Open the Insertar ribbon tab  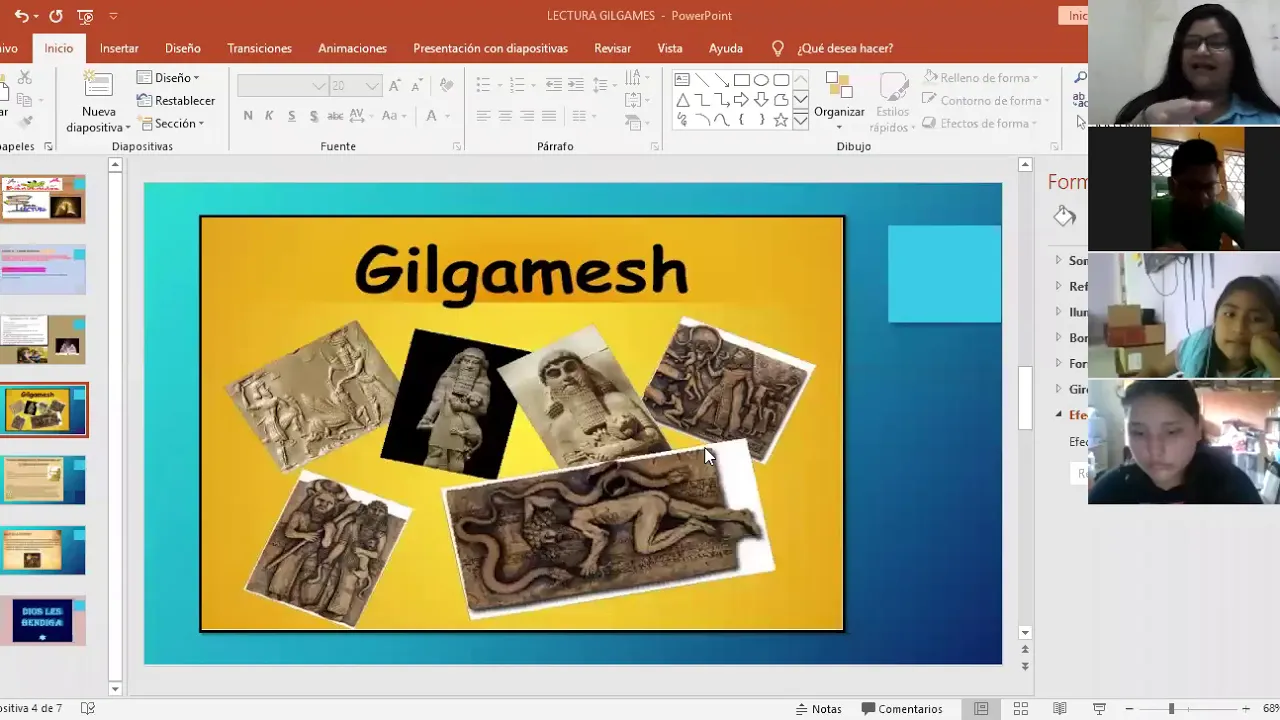coord(119,48)
